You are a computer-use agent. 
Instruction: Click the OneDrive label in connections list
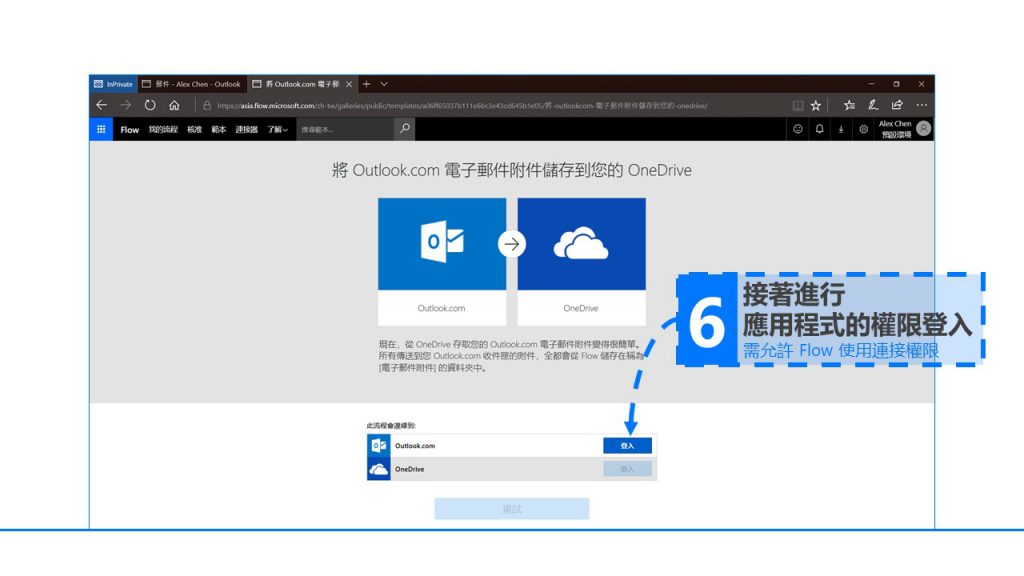[x=409, y=469]
